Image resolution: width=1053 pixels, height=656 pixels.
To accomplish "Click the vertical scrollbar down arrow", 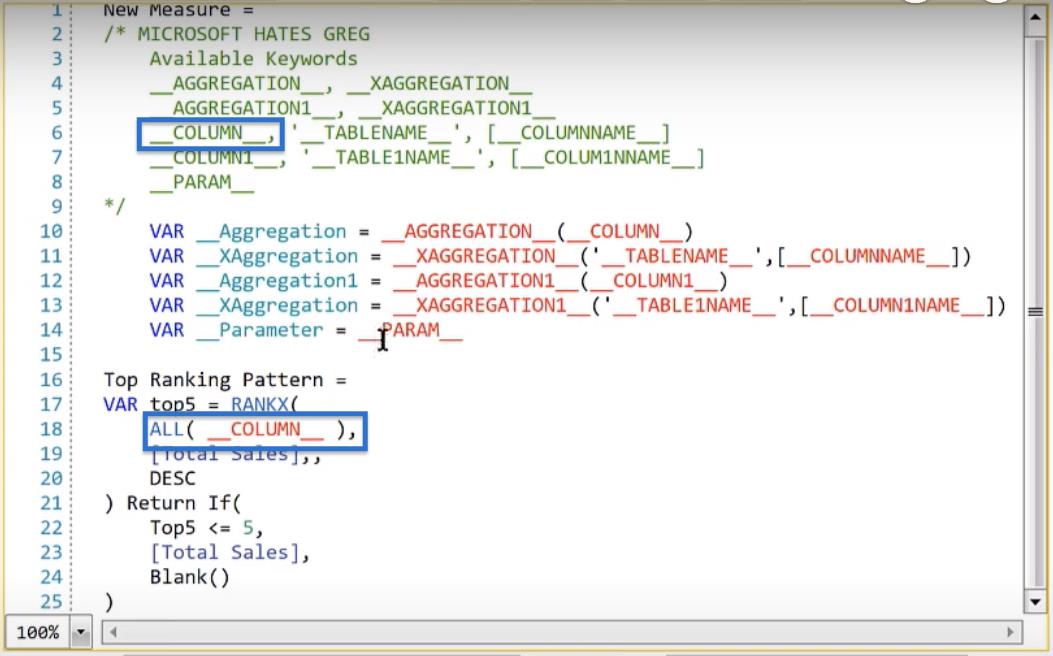I will [x=1035, y=601].
